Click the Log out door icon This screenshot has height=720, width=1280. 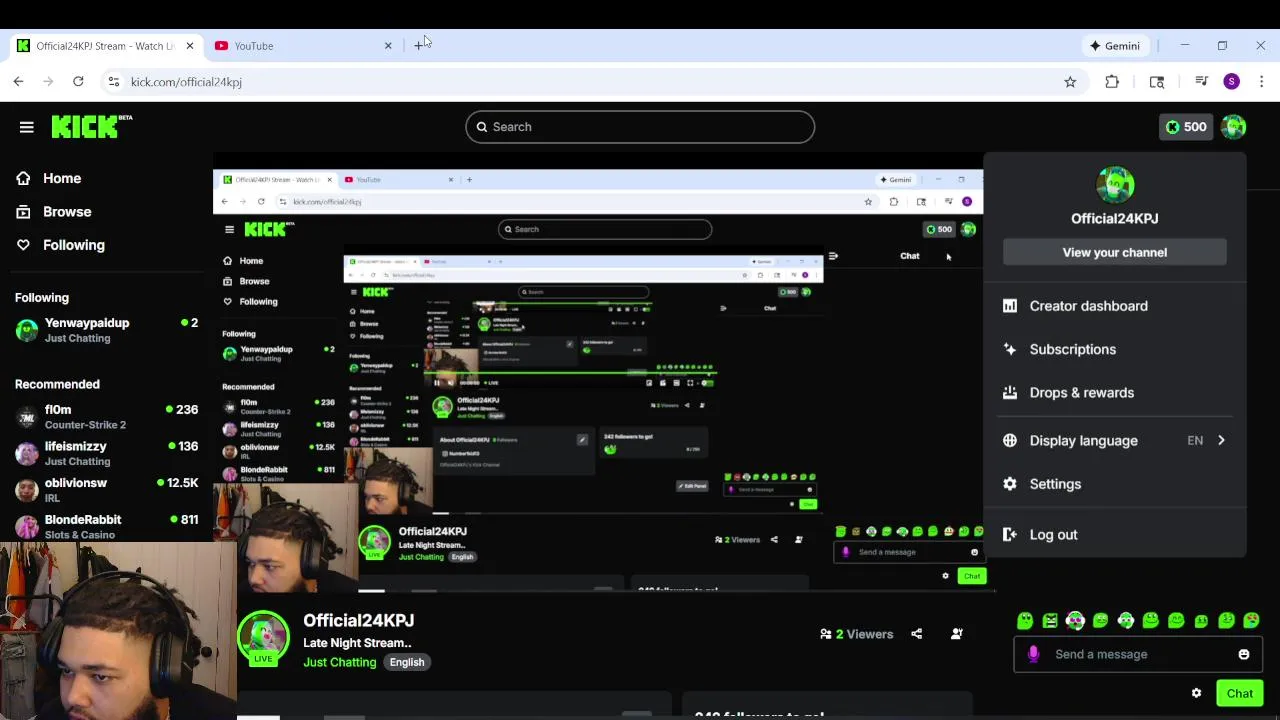click(1010, 535)
